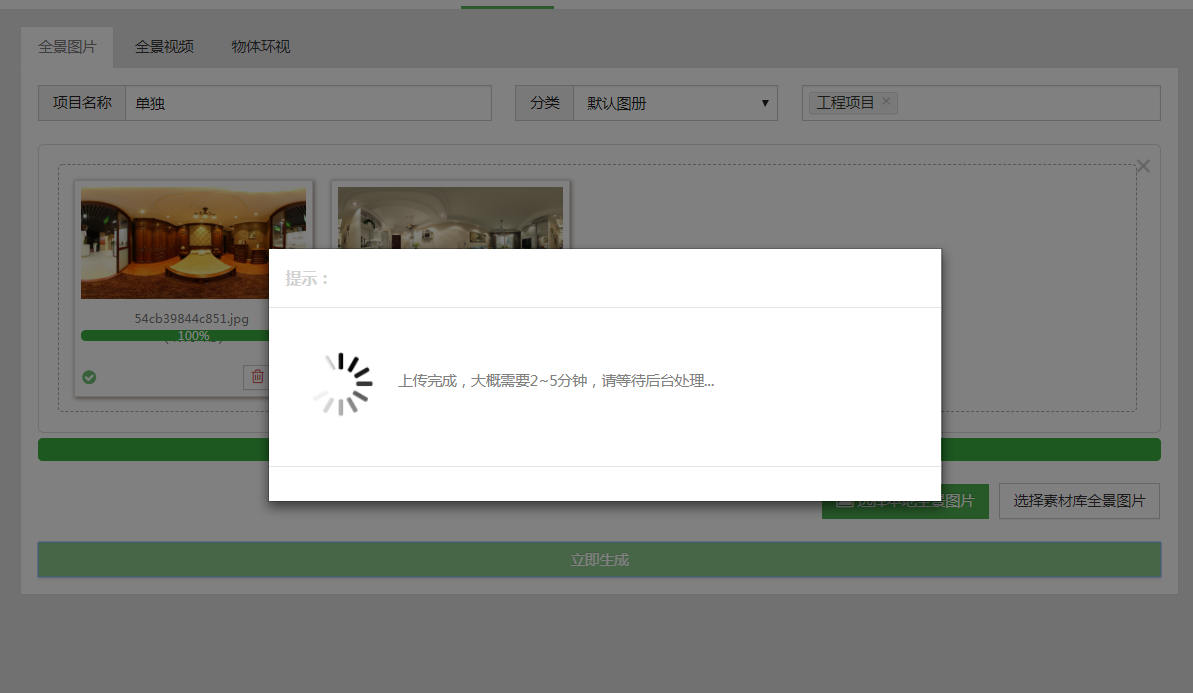This screenshot has width=1193, height=693.
Task: Select the second white living room panorama thumbnail
Action: pyautogui.click(x=450, y=217)
